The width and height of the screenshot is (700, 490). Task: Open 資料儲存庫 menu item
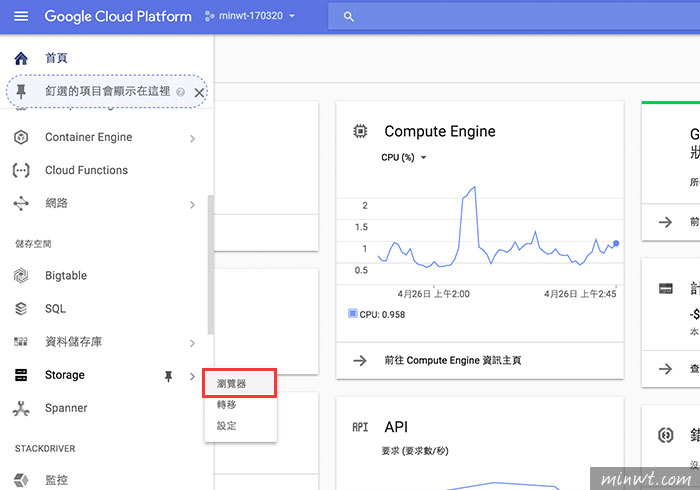74,342
